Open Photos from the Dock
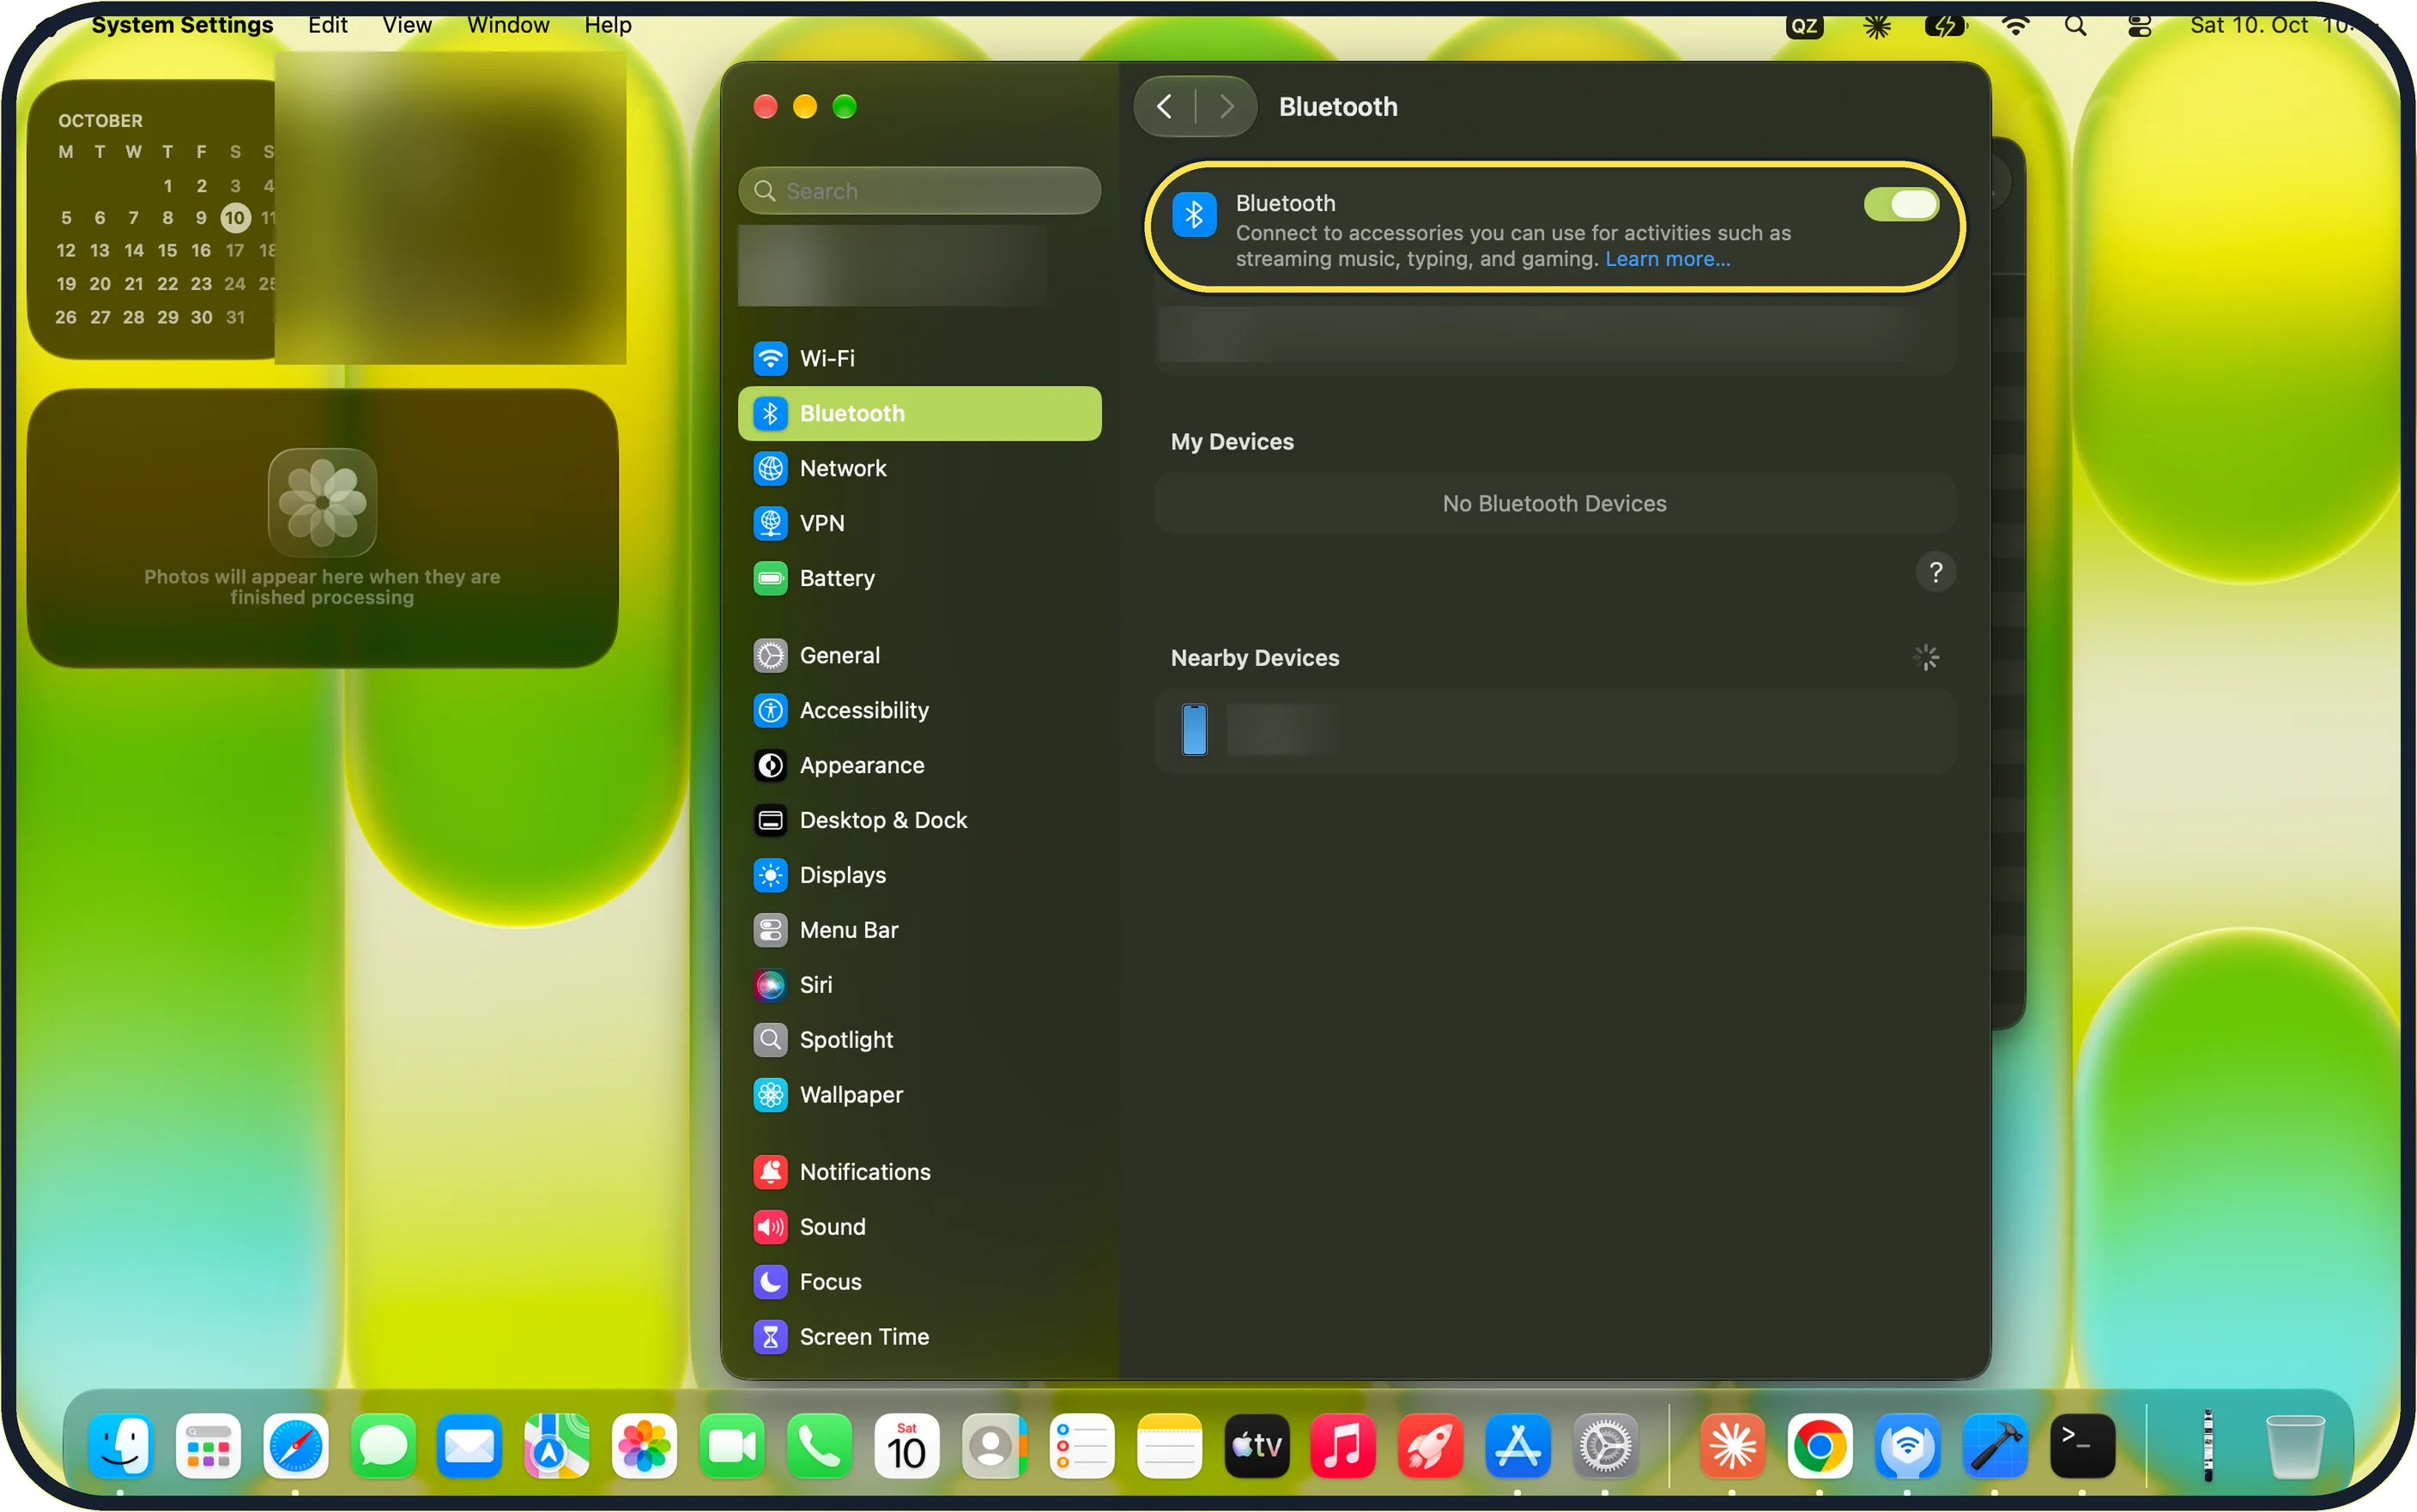Image resolution: width=2417 pixels, height=1512 pixels. click(645, 1446)
